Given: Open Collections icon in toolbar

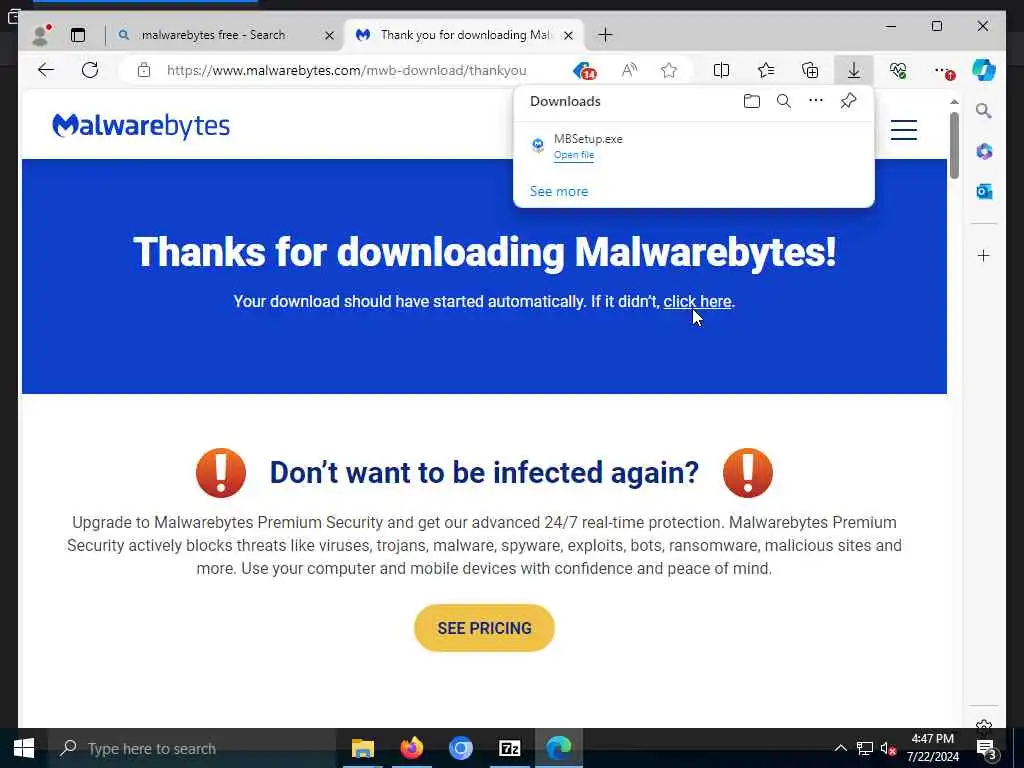Looking at the screenshot, I should 810,70.
